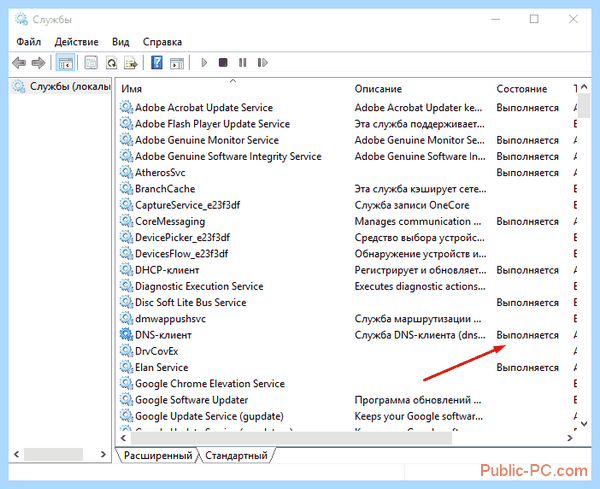Toggle the console tree show/hide button
Viewport: 600px width, 489px height.
pyautogui.click(x=65, y=62)
